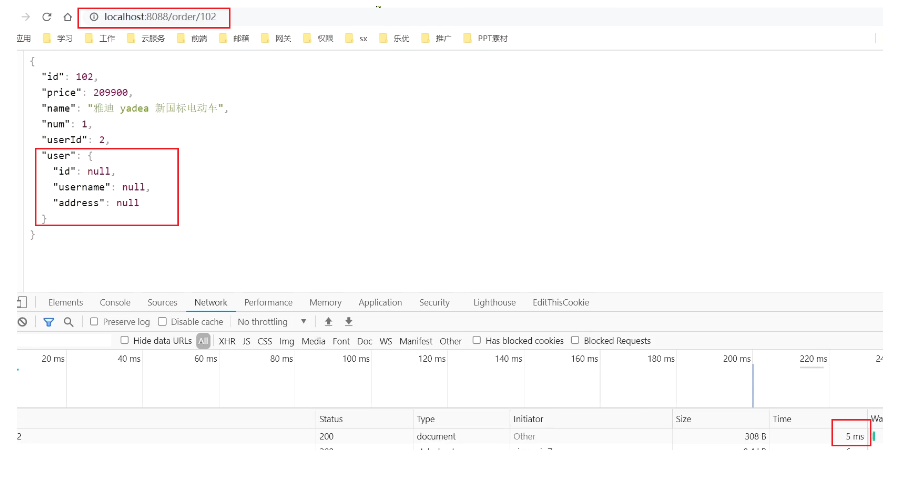This screenshot has width=906, height=480.
Task: Click the site info icon in address bar
Action: pyautogui.click(x=94, y=17)
